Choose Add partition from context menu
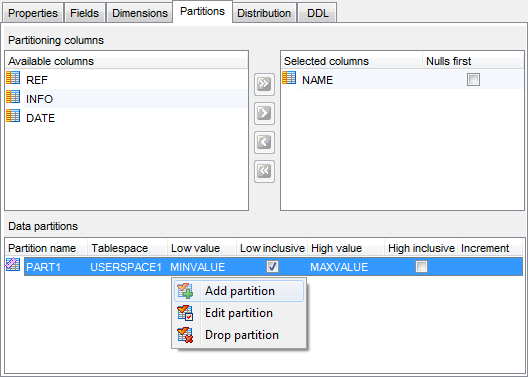528x377 pixels. coord(239,291)
